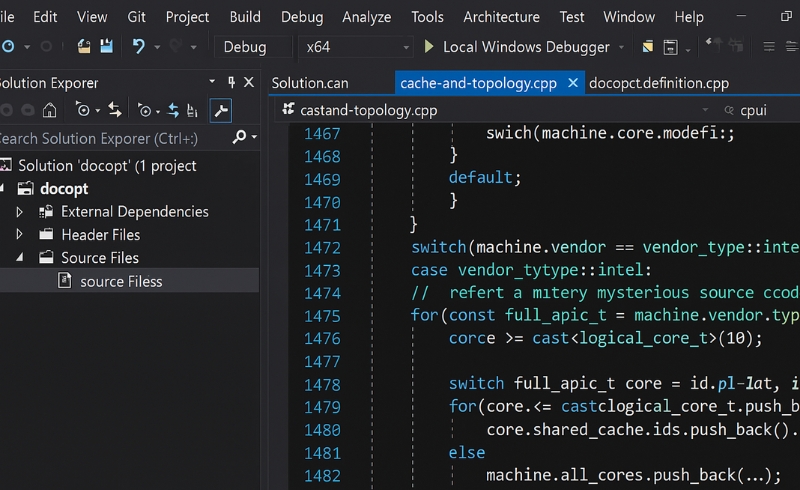The image size is (800, 490).
Task: Open the Tools menu
Action: 427,17
